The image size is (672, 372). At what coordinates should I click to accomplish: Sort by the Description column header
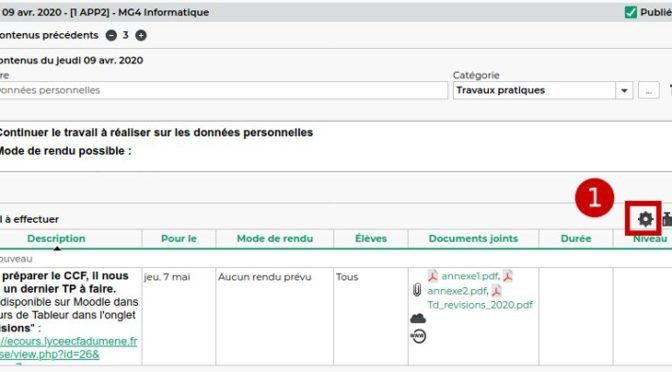(56, 239)
